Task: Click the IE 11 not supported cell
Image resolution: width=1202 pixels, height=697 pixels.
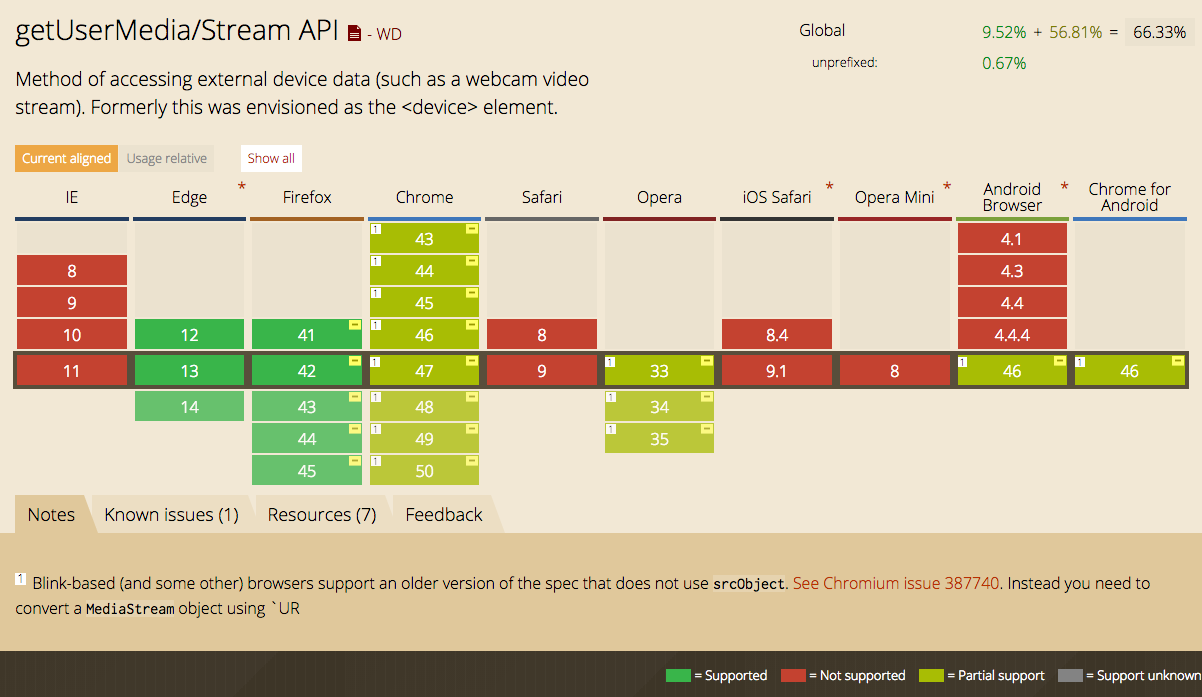Action: click(x=72, y=370)
